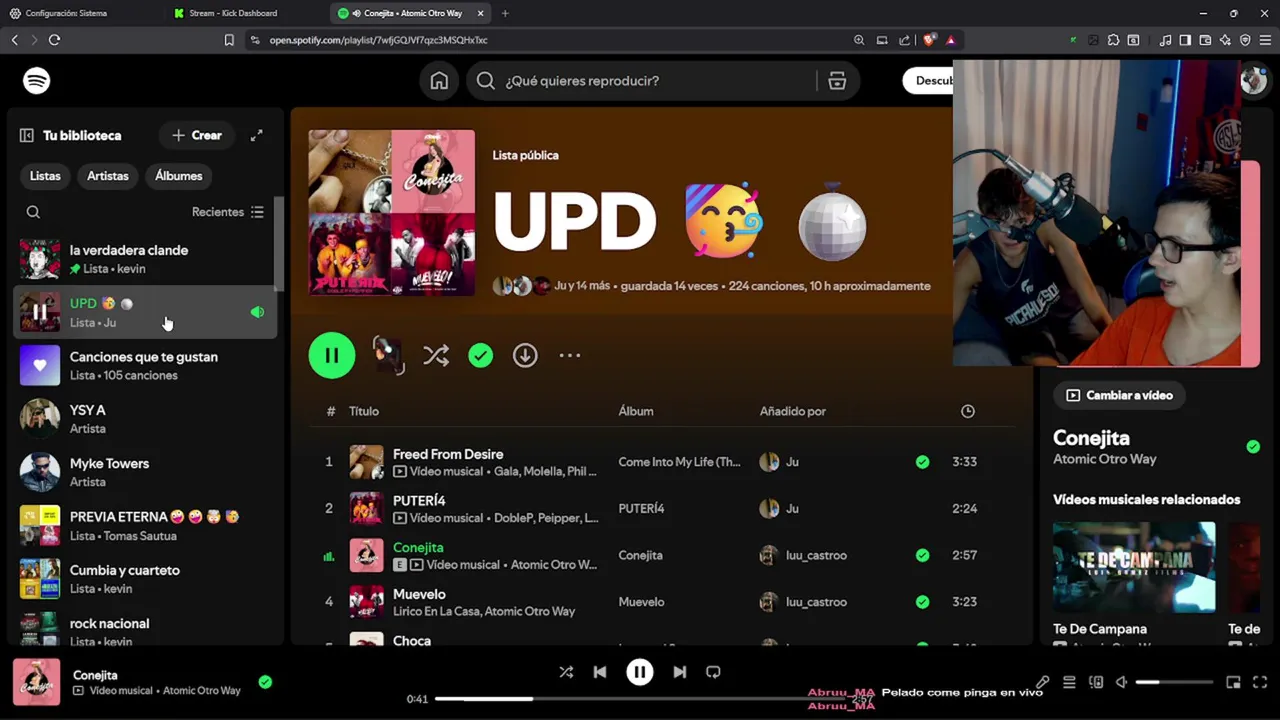Toggle playlist shuffle next to play button
This screenshot has width=1280, height=720.
click(x=436, y=355)
